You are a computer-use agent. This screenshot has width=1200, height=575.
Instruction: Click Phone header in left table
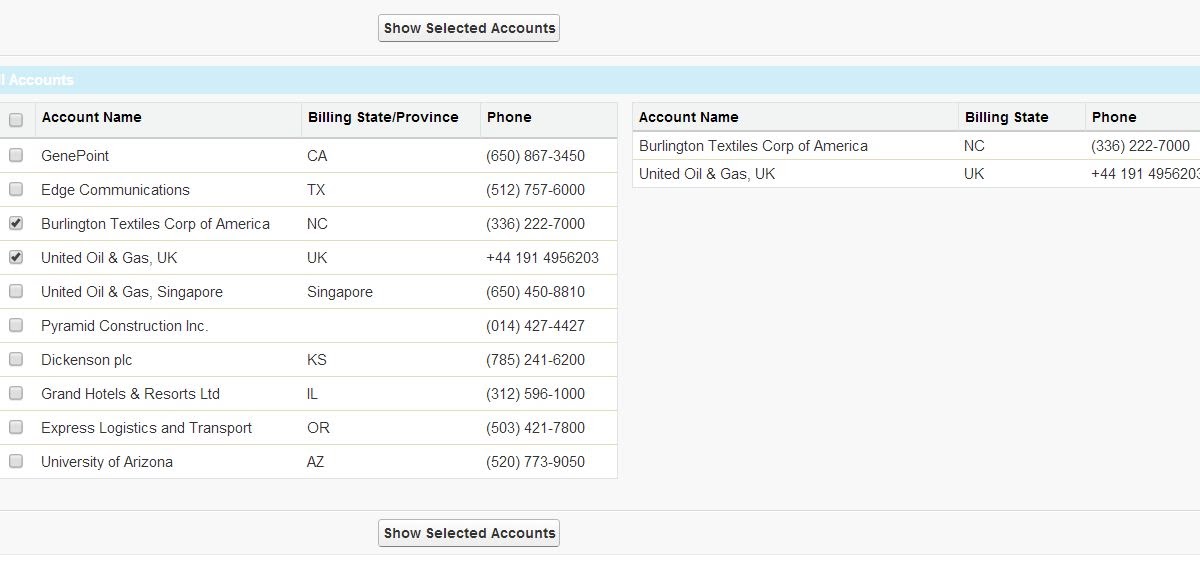tap(509, 117)
